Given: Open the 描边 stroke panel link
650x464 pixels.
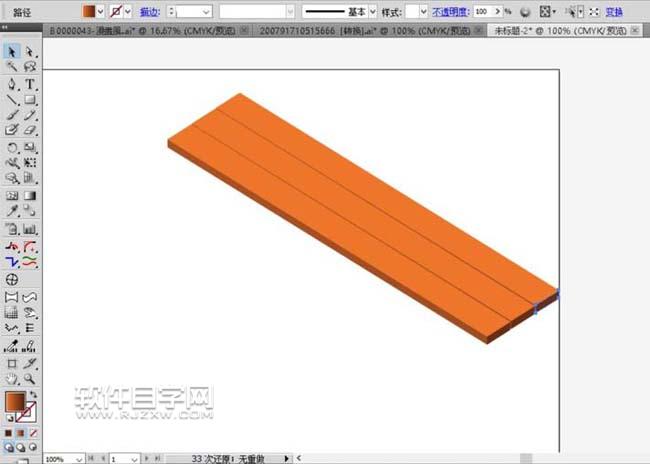Looking at the screenshot, I should coord(150,12).
